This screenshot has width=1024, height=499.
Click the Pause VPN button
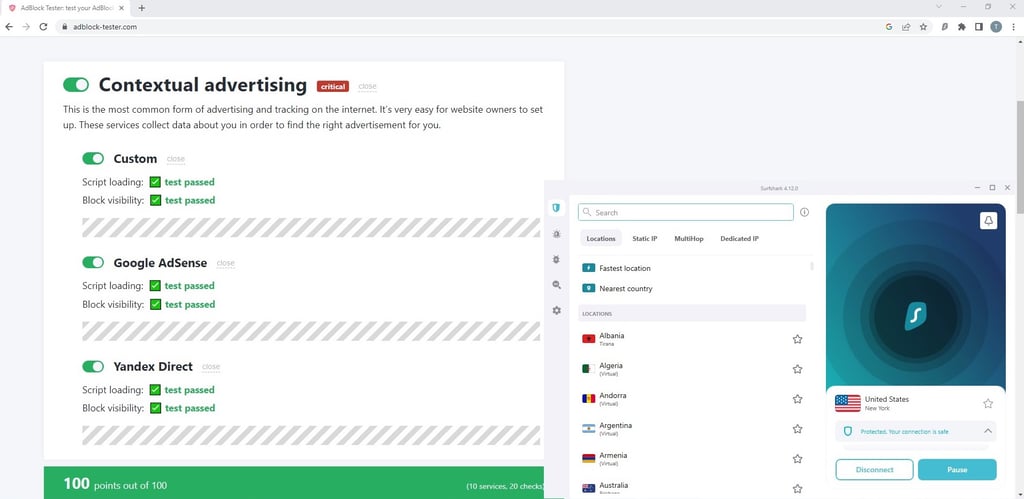pos(957,470)
